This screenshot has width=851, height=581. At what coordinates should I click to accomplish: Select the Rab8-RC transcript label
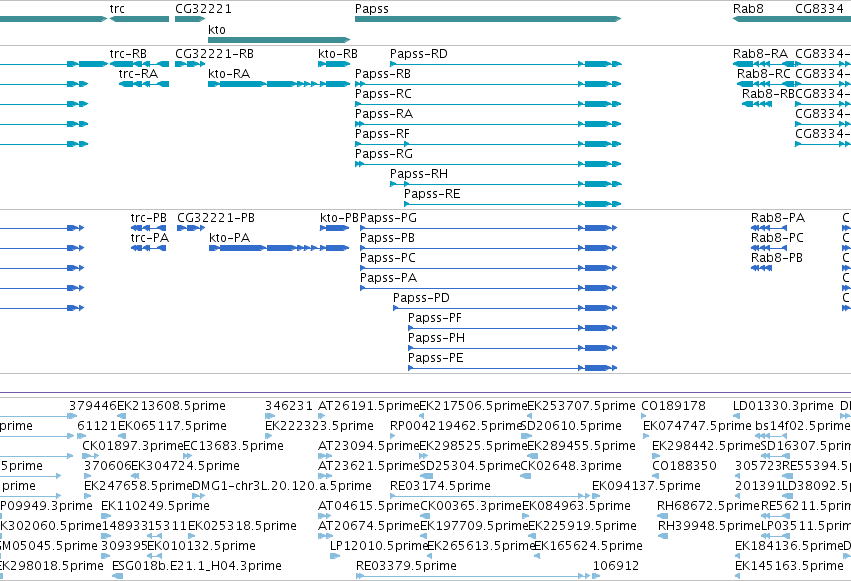coord(764,74)
